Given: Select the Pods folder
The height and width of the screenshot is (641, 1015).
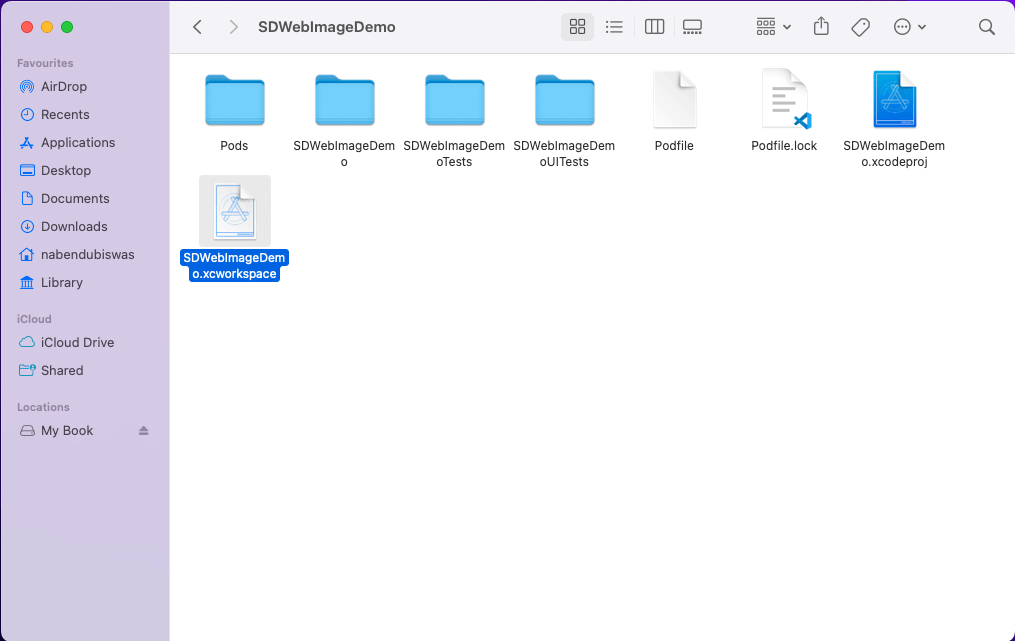Looking at the screenshot, I should click(x=234, y=100).
